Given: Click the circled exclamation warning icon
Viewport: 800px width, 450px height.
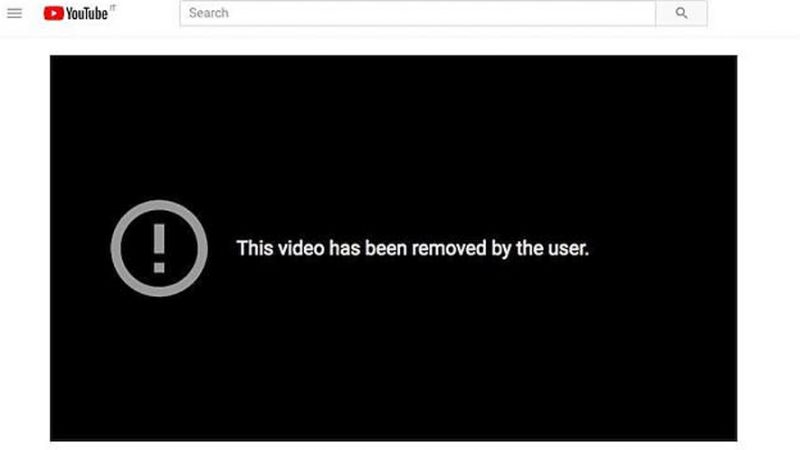Looking at the screenshot, I should (159, 248).
